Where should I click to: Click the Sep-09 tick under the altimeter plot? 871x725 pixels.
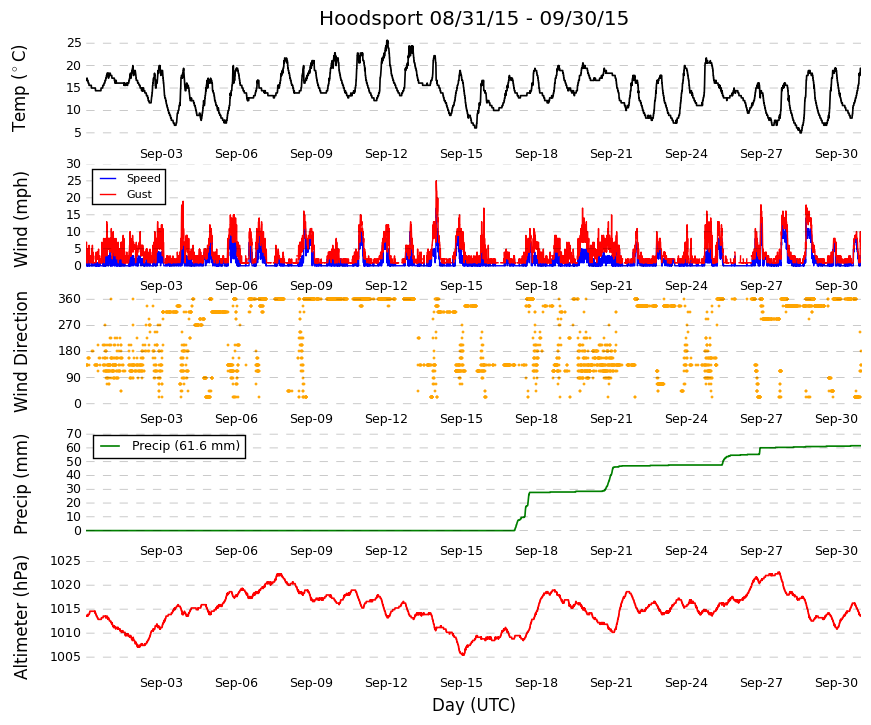coord(311,683)
